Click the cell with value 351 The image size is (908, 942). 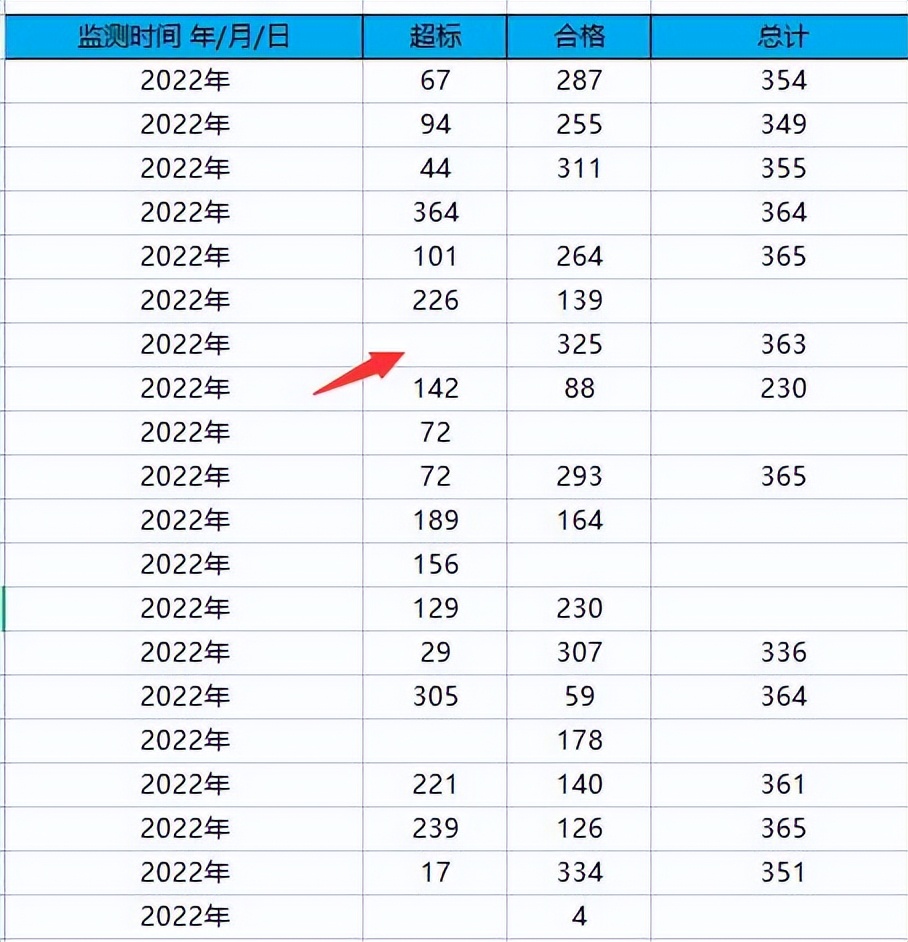[x=779, y=872]
